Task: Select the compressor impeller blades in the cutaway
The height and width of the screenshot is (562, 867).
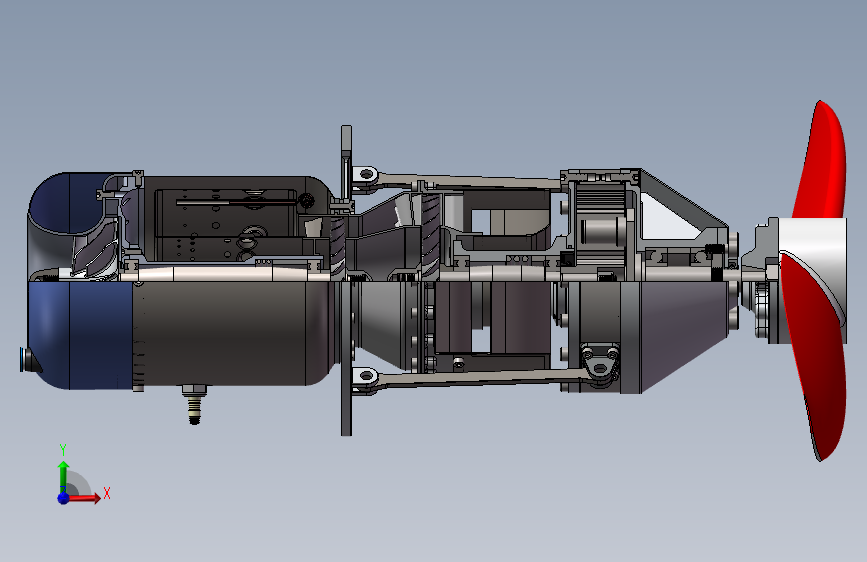Action: pos(95,248)
